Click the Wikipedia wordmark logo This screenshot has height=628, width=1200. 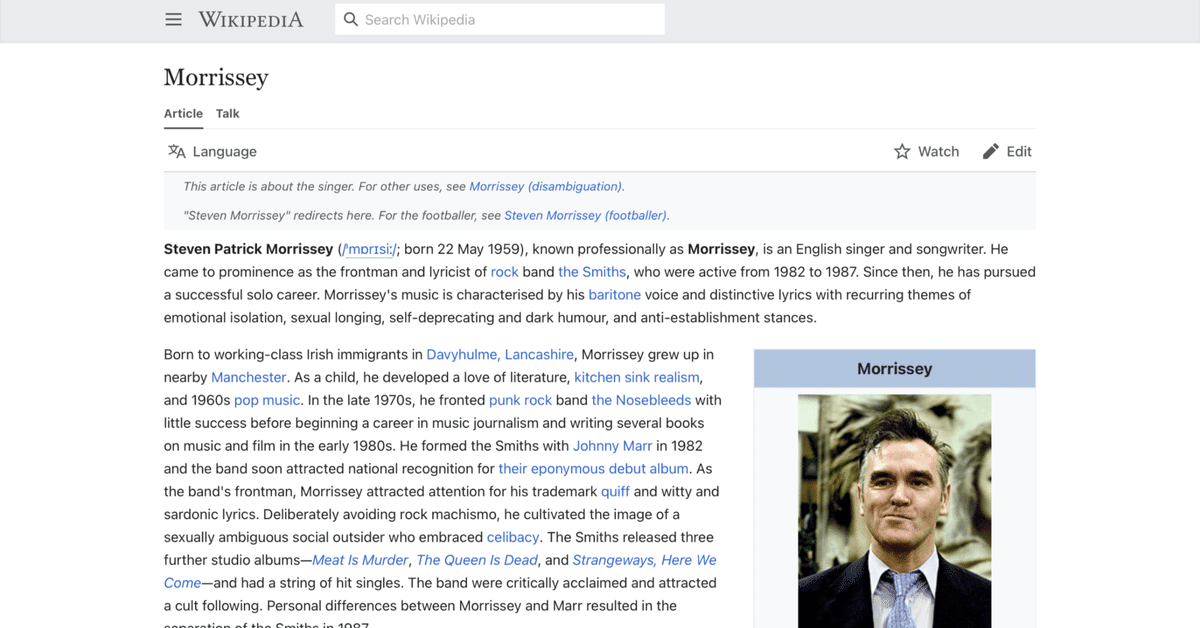pyautogui.click(x=251, y=20)
